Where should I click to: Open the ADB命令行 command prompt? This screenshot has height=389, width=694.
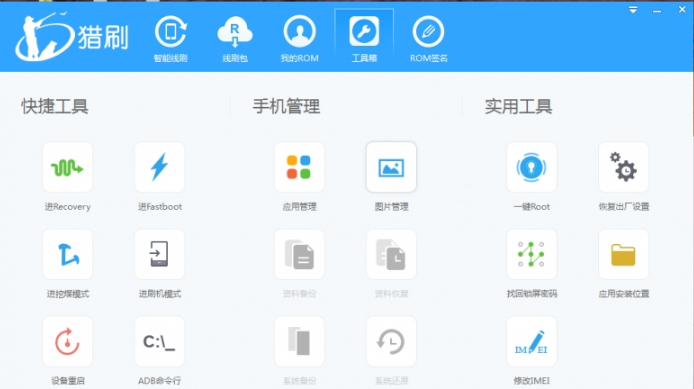coord(159,341)
